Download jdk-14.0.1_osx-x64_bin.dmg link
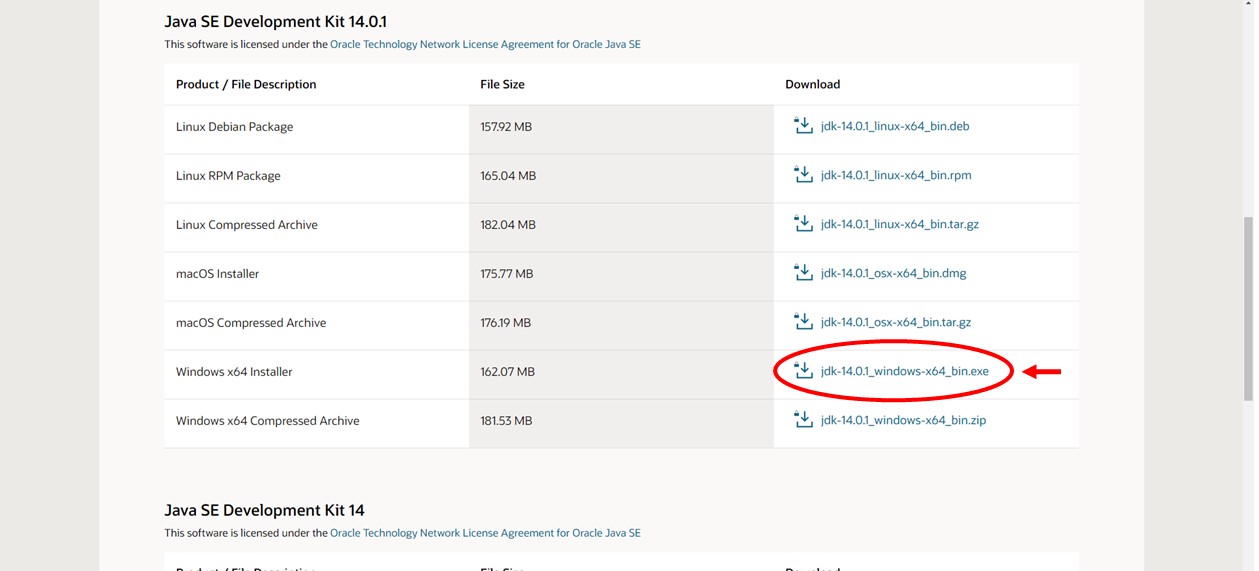1259x571 pixels. point(894,273)
